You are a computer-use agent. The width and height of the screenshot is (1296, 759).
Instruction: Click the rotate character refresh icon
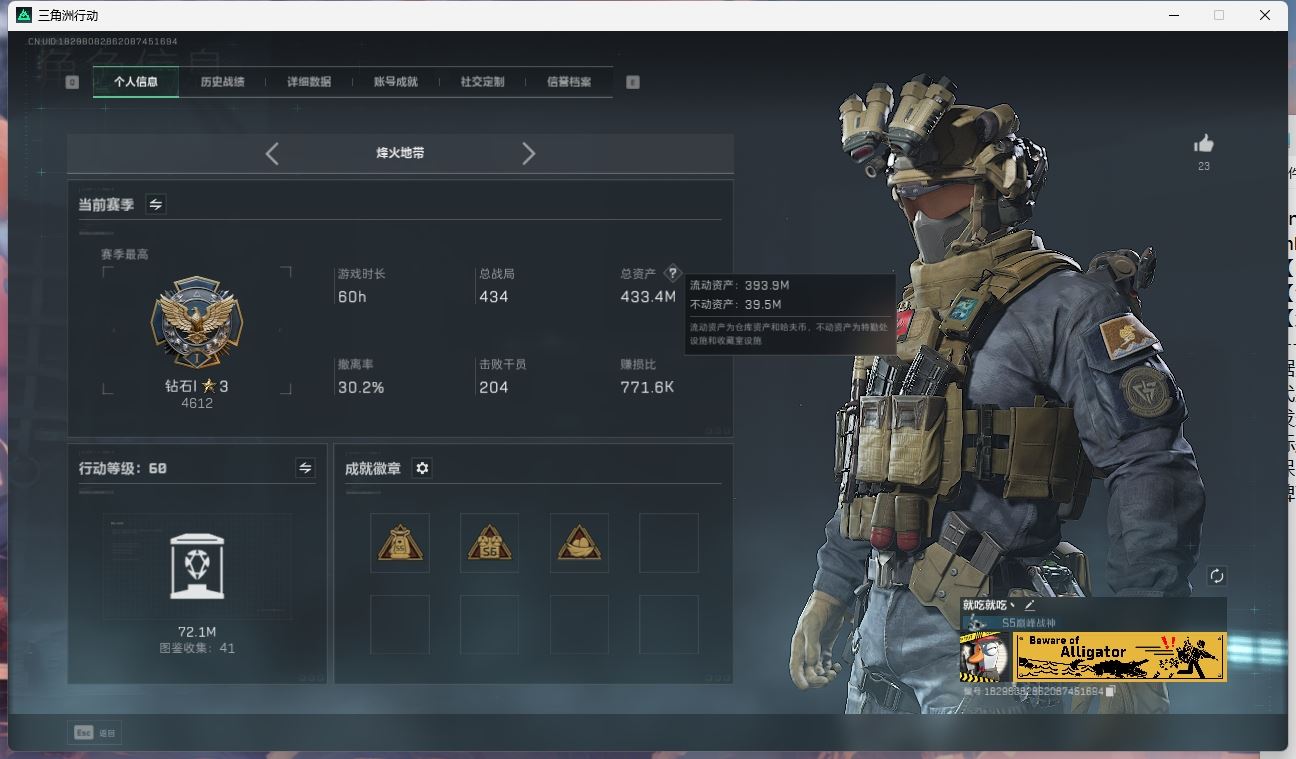click(x=1216, y=576)
